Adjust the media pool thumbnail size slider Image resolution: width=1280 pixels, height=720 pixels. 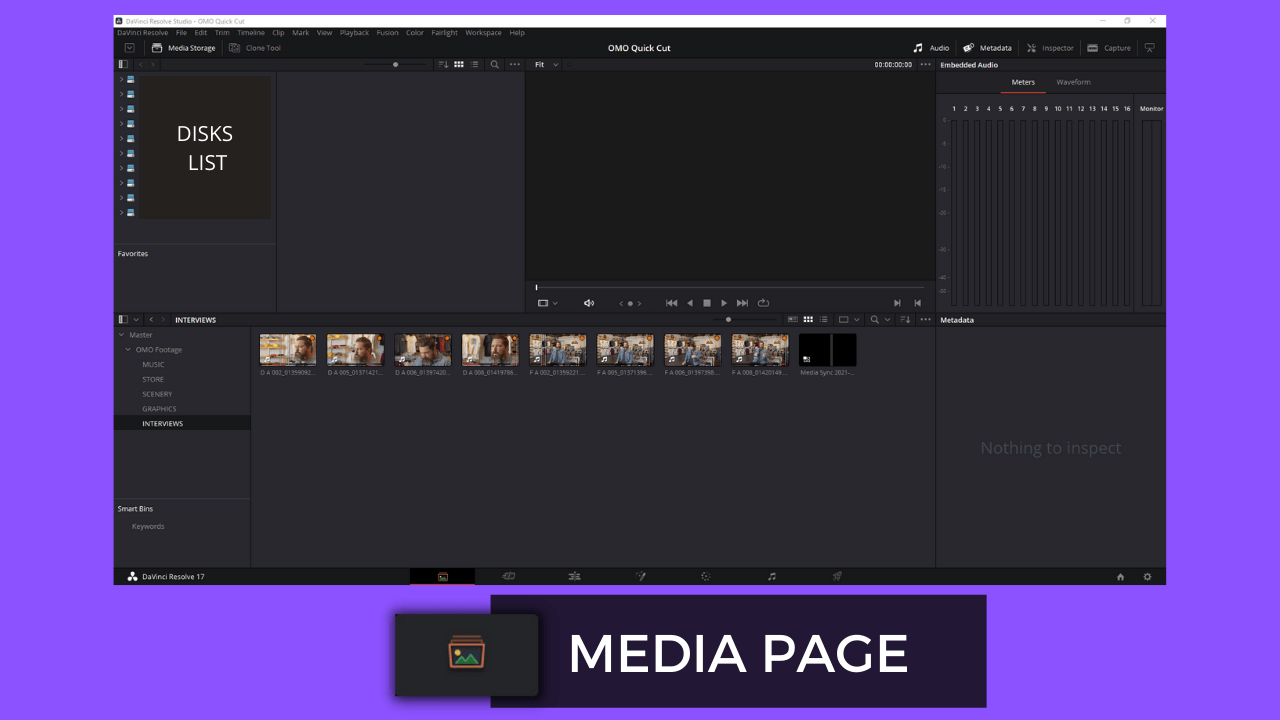click(x=728, y=319)
